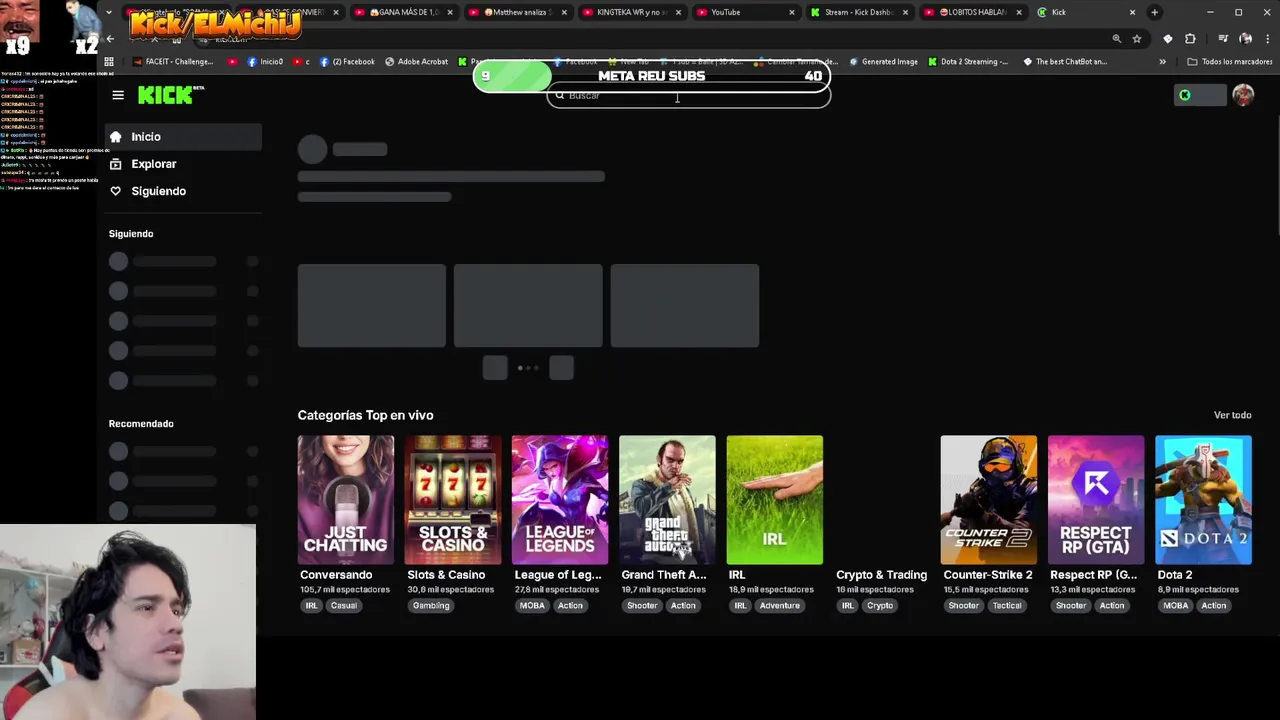This screenshot has width=1280, height=720.
Task: Open the Inicio0 YouTube bookmark
Action: [265, 61]
